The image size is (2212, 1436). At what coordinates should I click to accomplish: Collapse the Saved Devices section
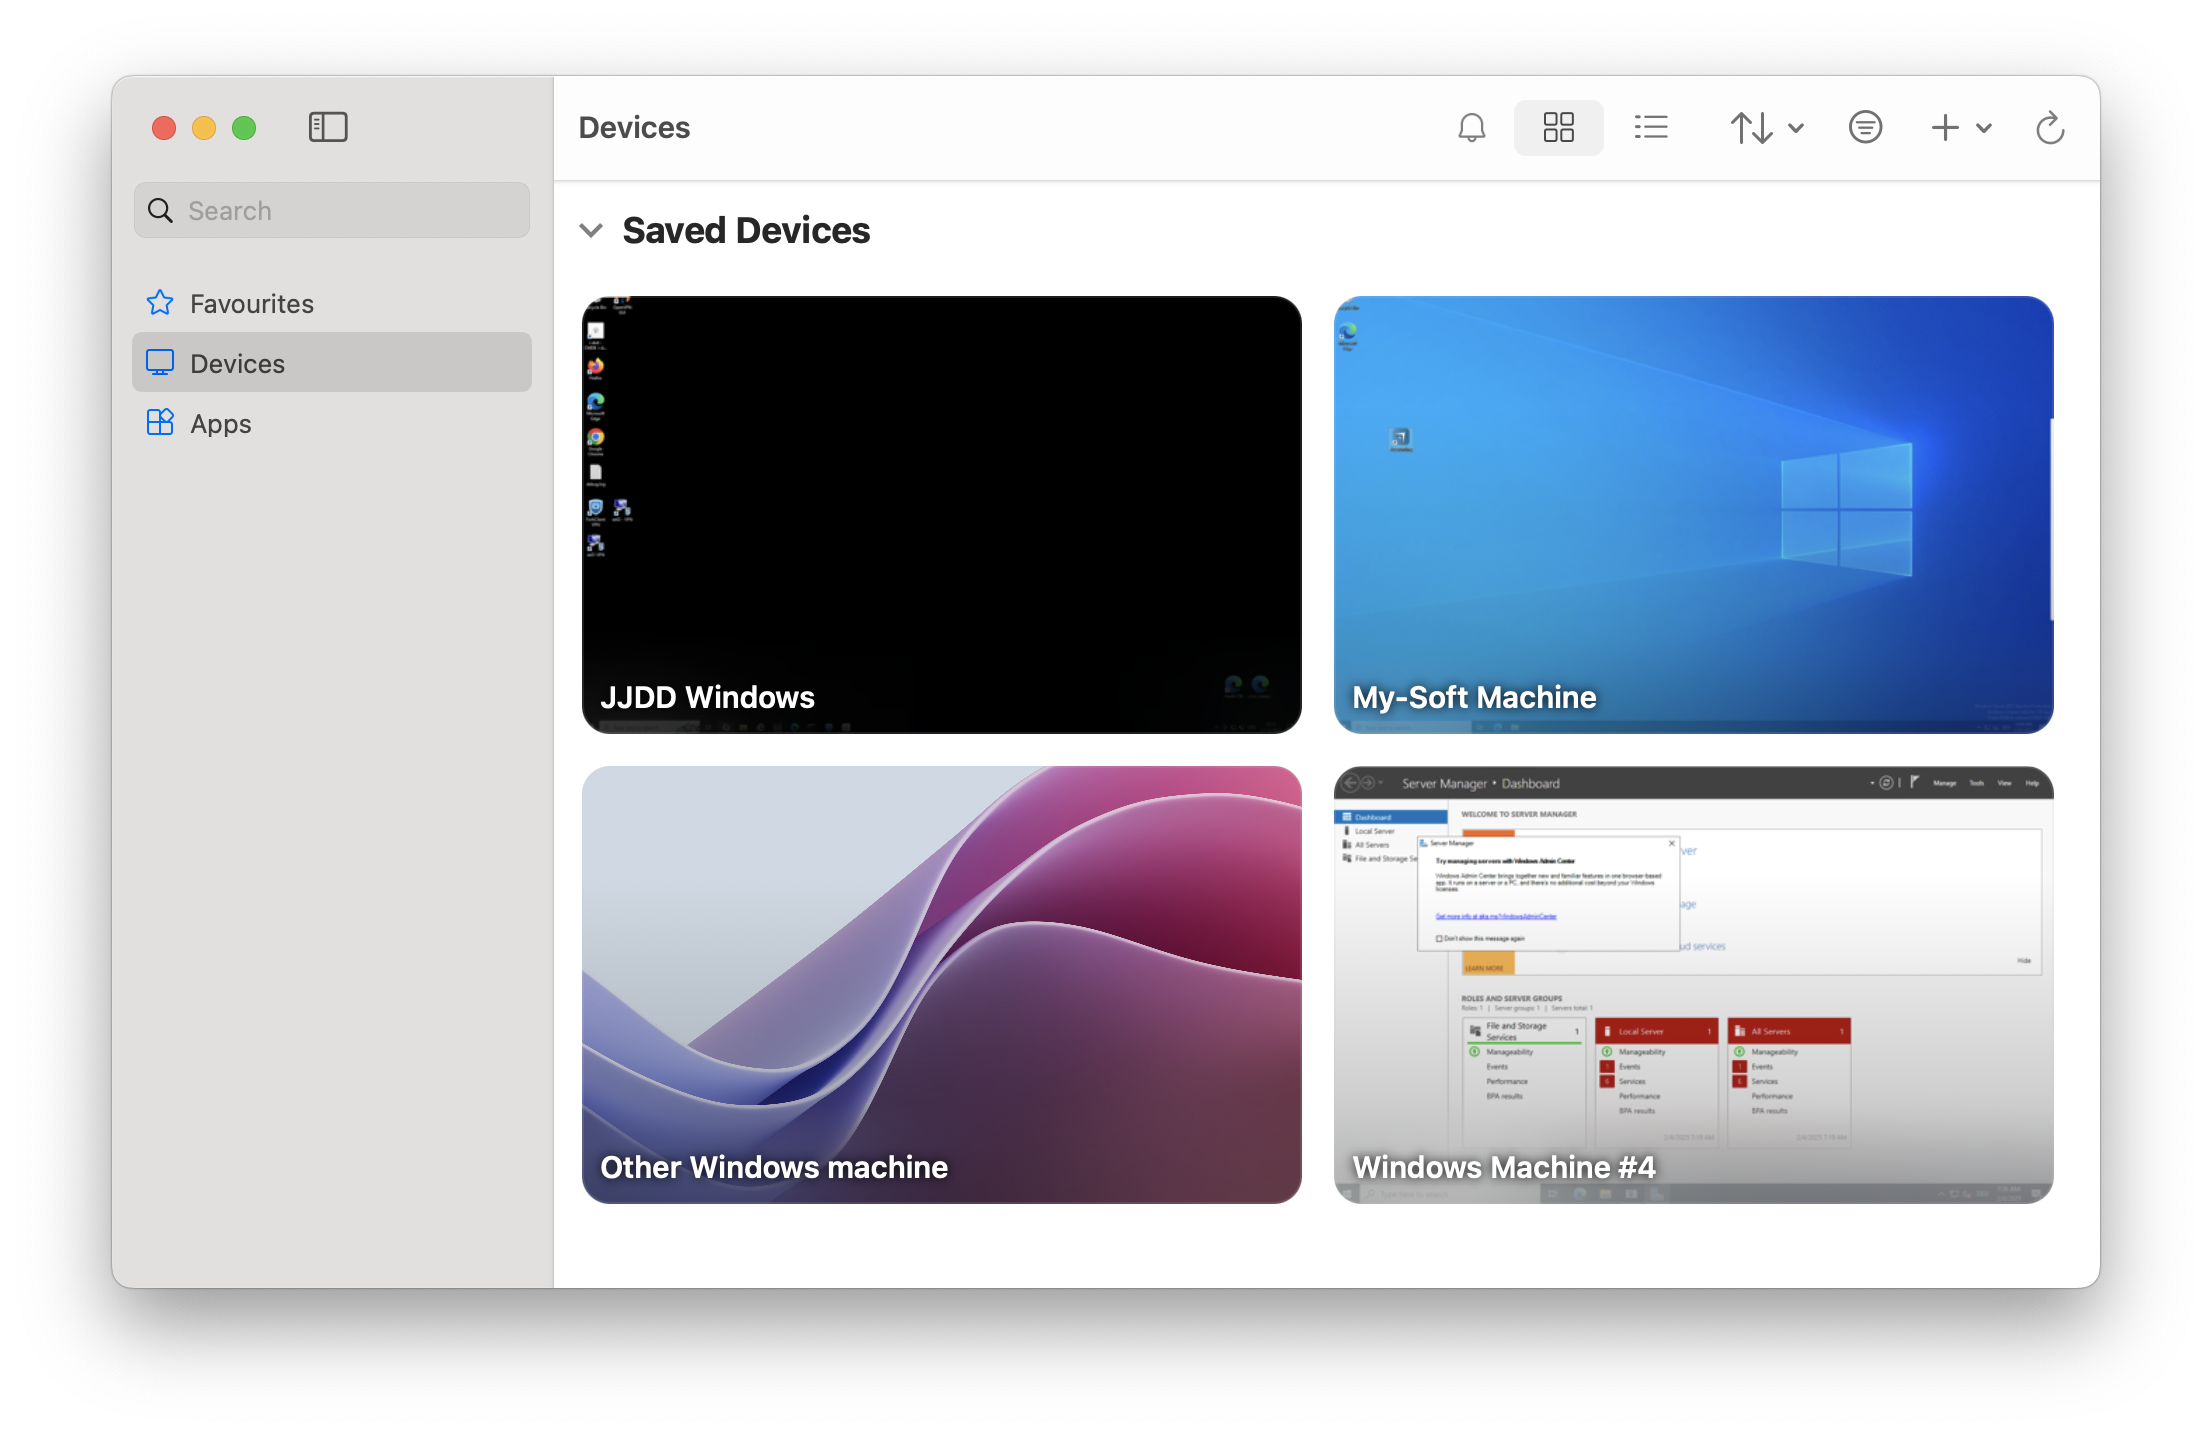[591, 231]
